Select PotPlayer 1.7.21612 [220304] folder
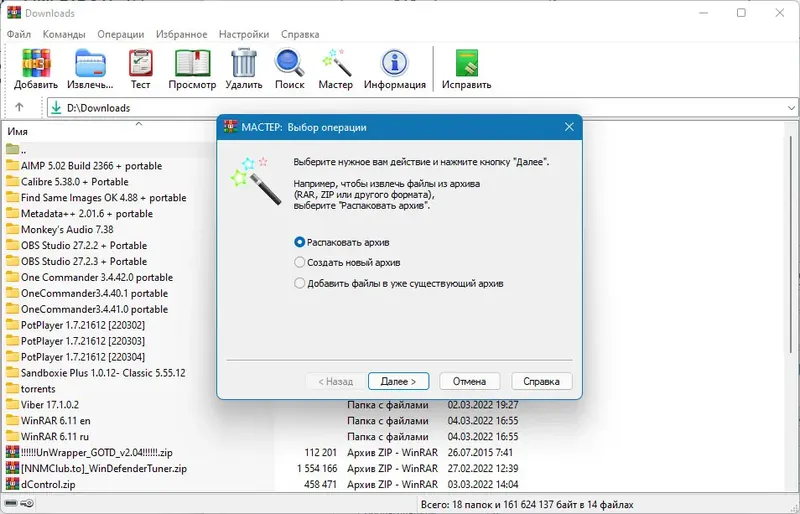The height and width of the screenshot is (514, 800). 83,356
